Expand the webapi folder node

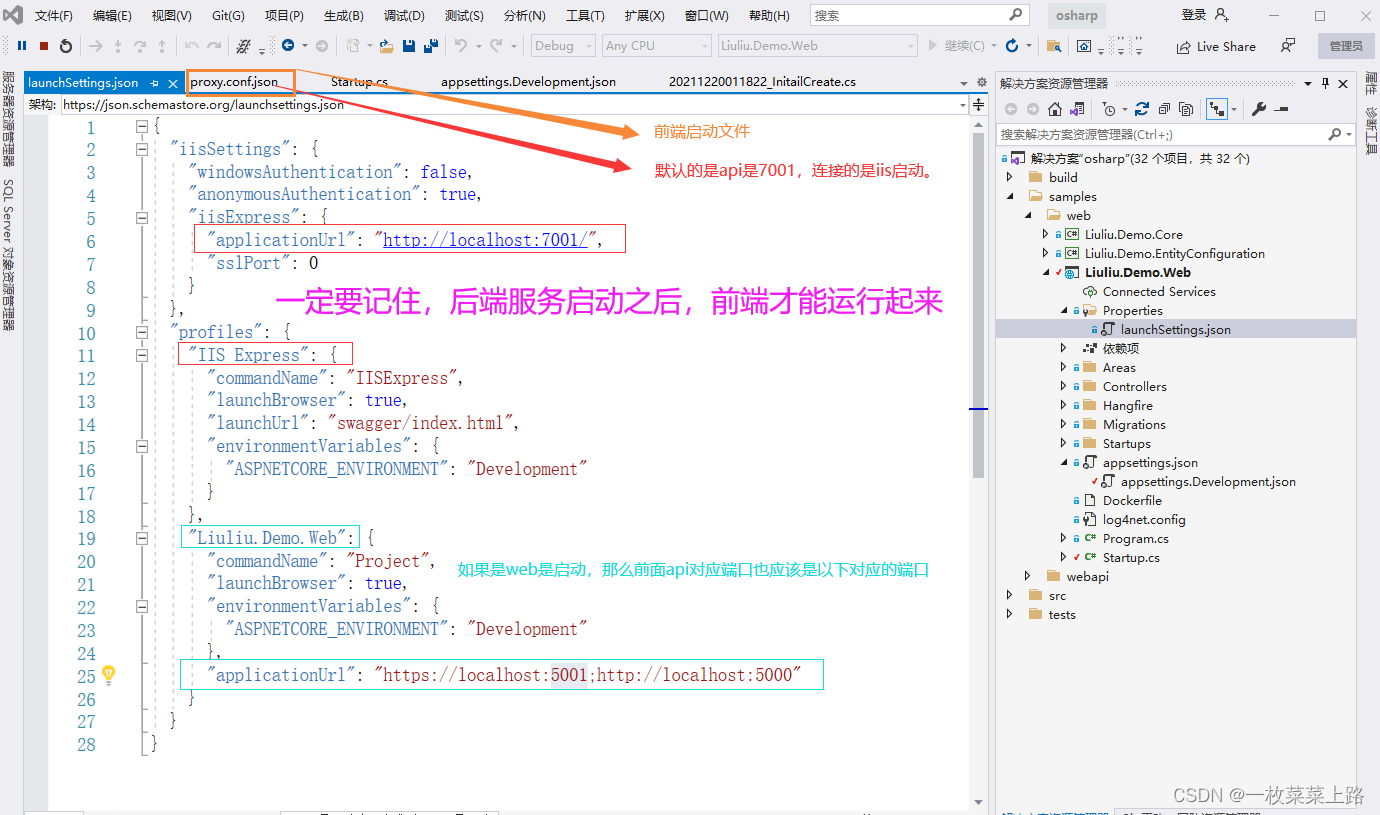point(1028,576)
